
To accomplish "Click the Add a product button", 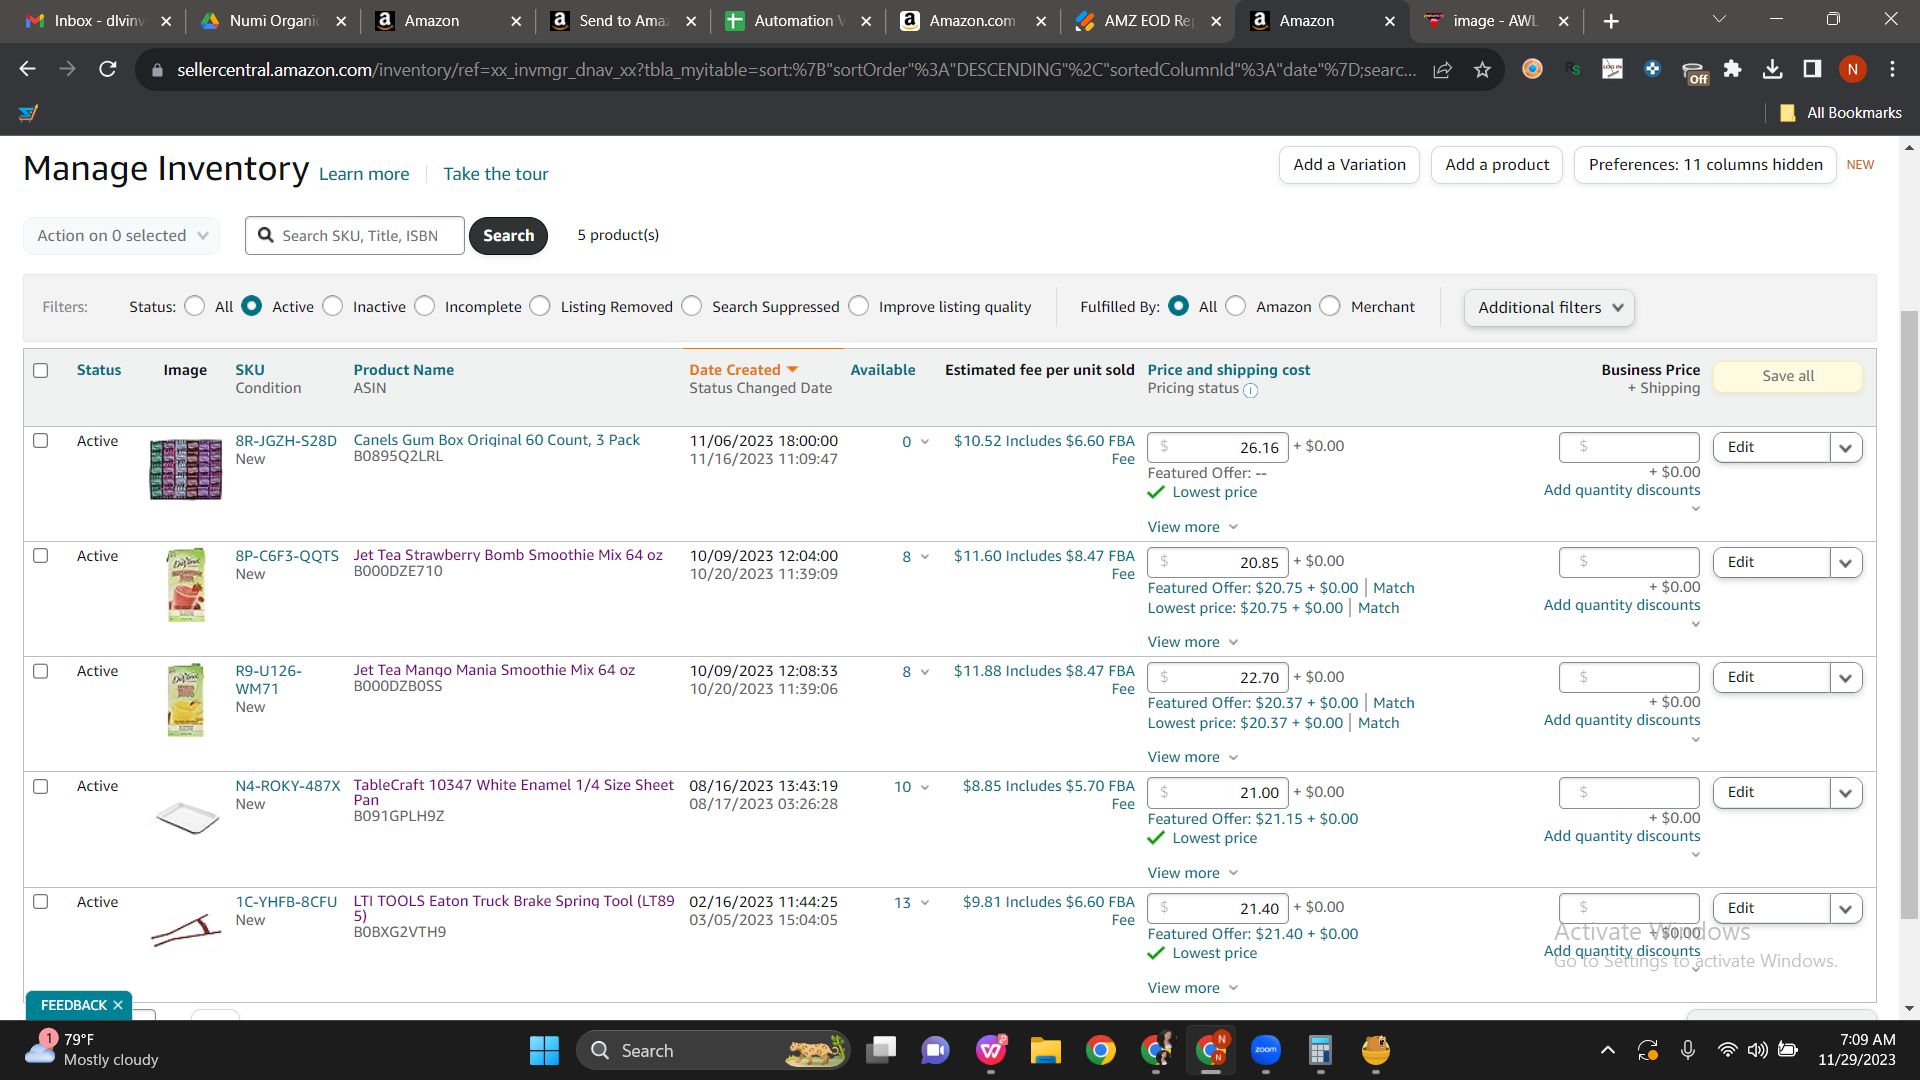I will pyautogui.click(x=1497, y=165).
